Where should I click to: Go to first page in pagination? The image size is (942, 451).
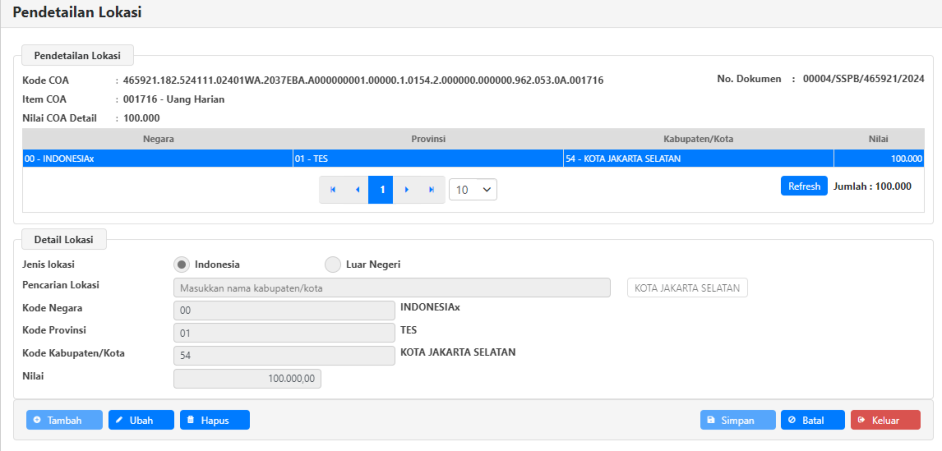point(332,189)
